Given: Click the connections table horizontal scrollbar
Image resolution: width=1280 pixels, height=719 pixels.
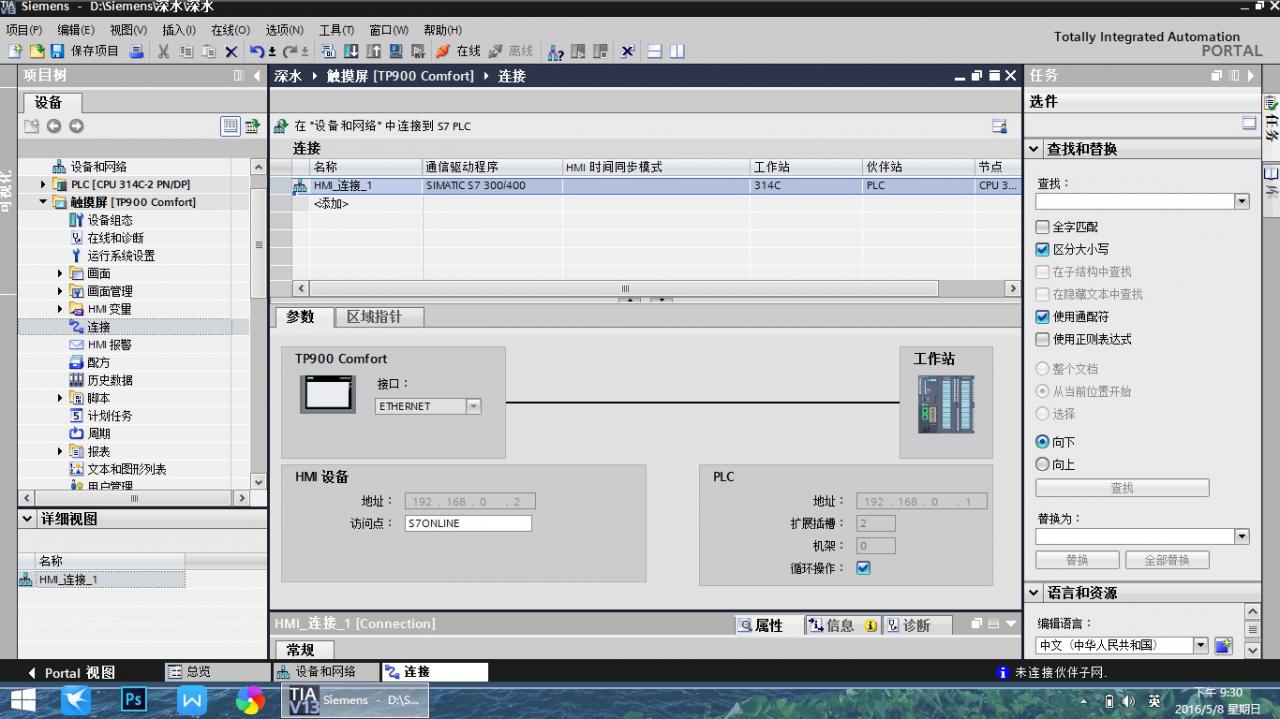Looking at the screenshot, I should point(625,288).
